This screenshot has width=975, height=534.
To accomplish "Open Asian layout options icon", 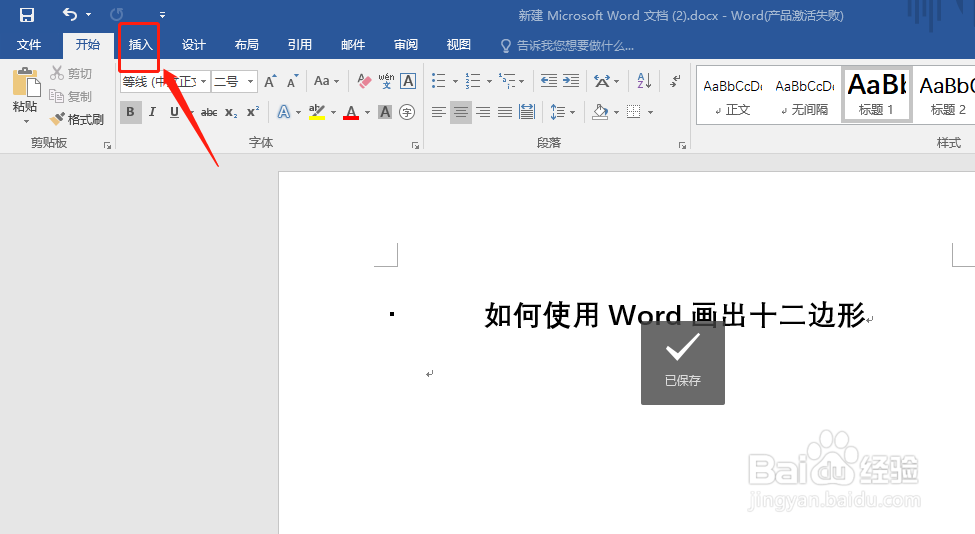I will coord(606,81).
